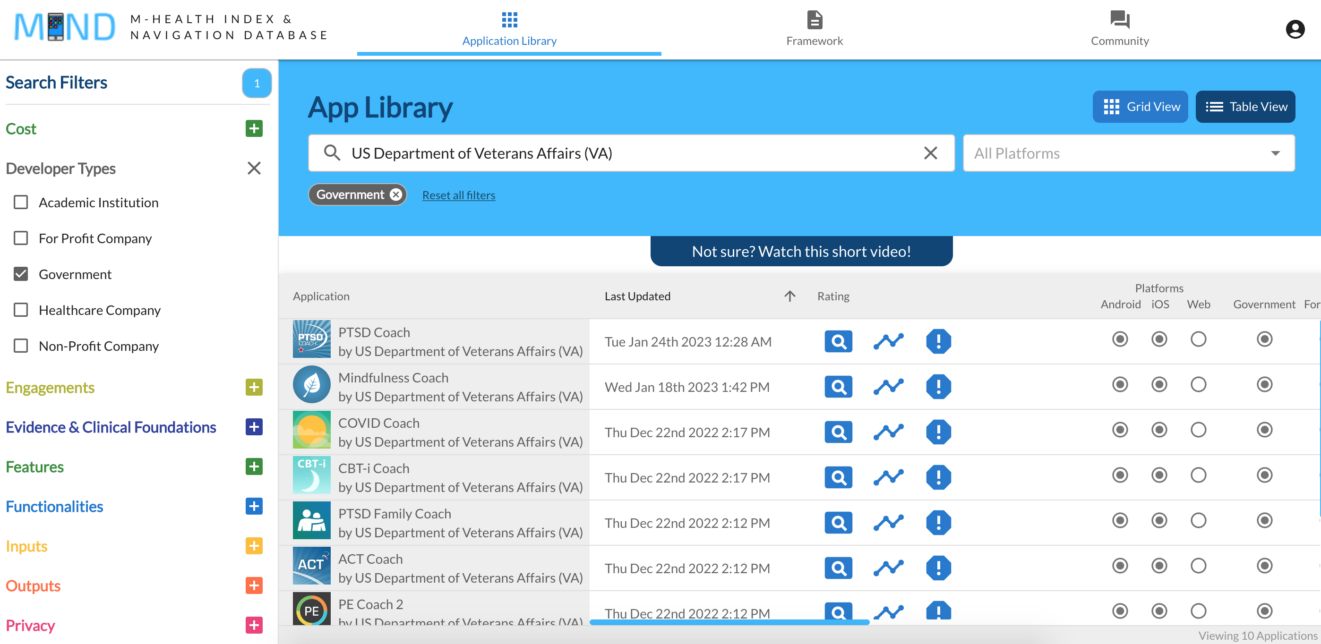Click the MIND logo in the header
Image resolution: width=1321 pixels, height=644 pixels.
tap(65, 27)
